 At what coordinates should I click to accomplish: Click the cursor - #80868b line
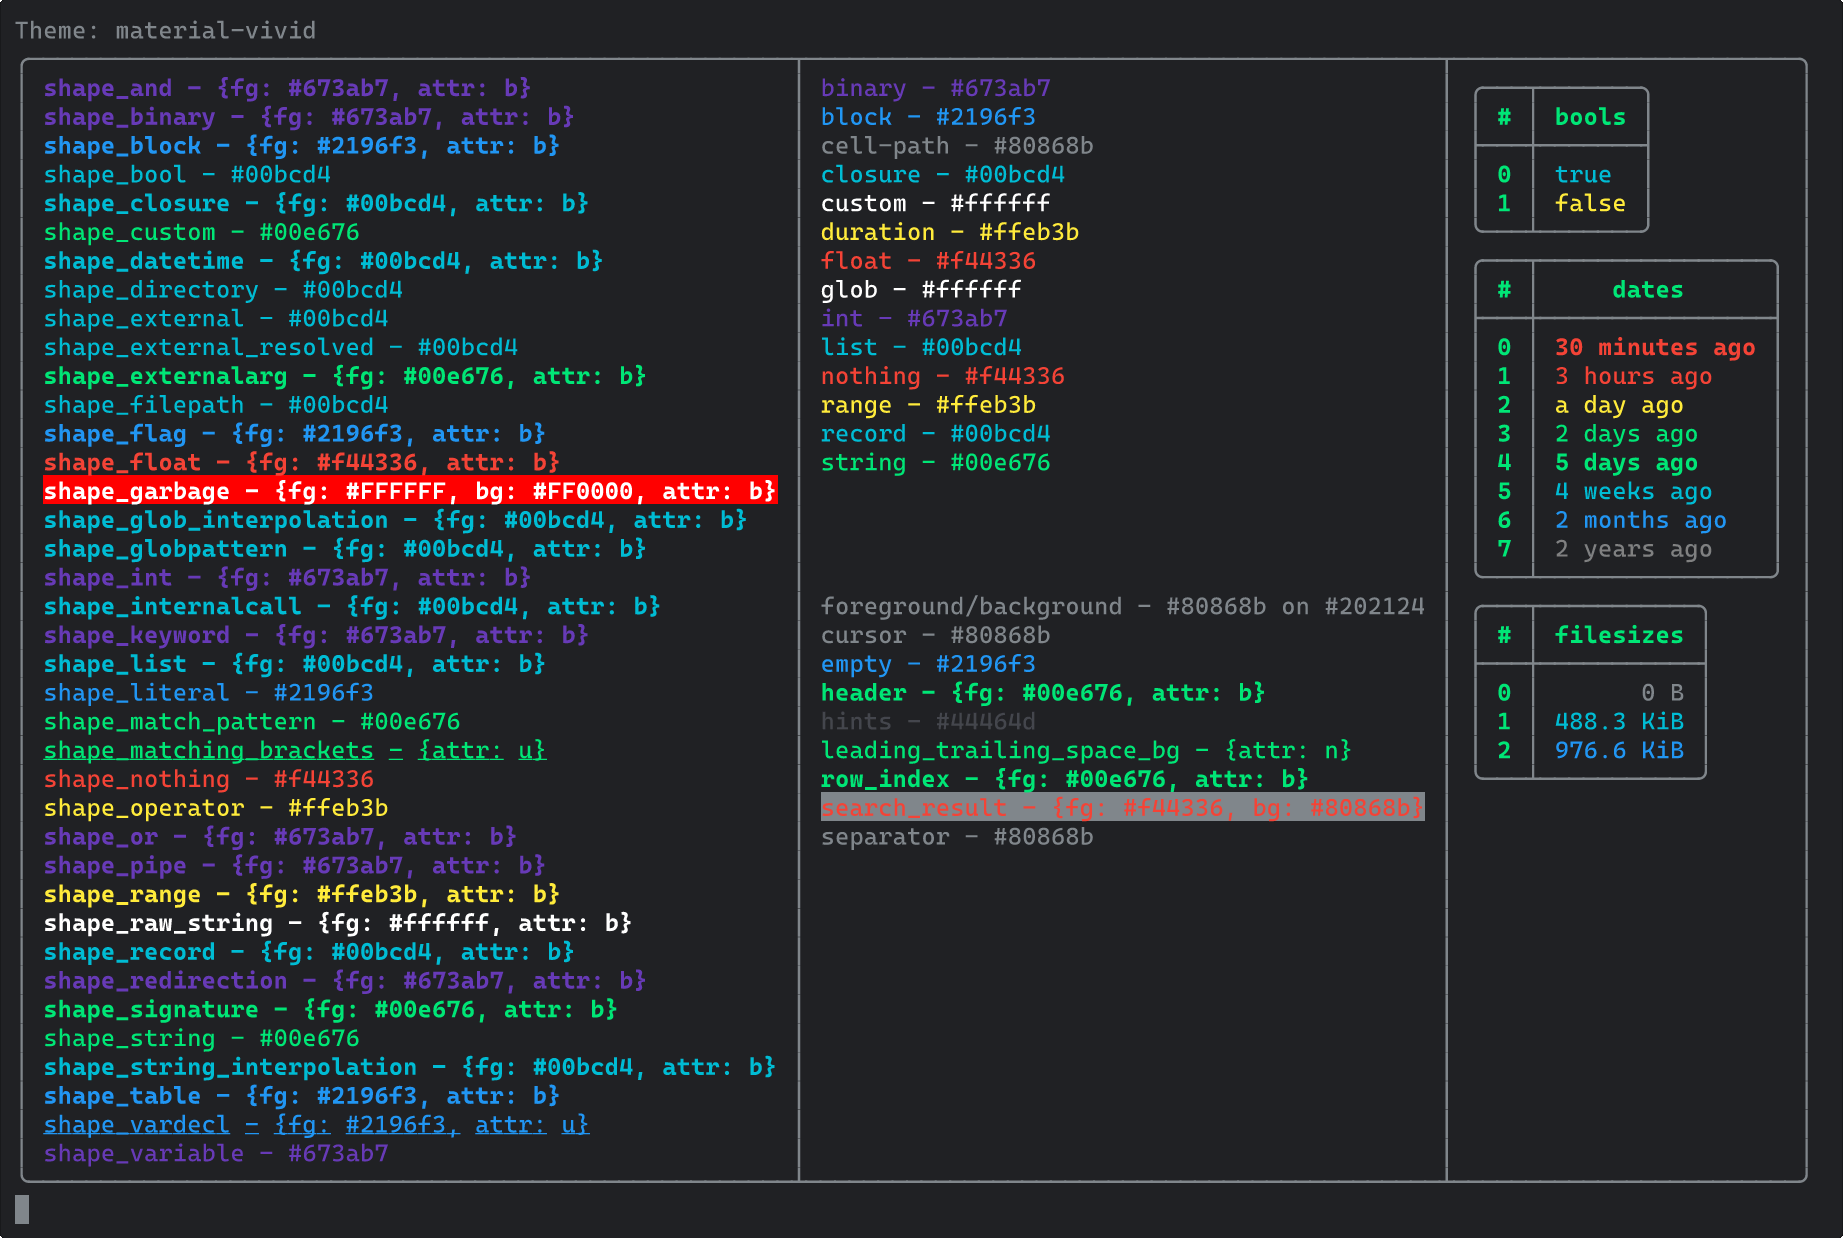pos(936,635)
